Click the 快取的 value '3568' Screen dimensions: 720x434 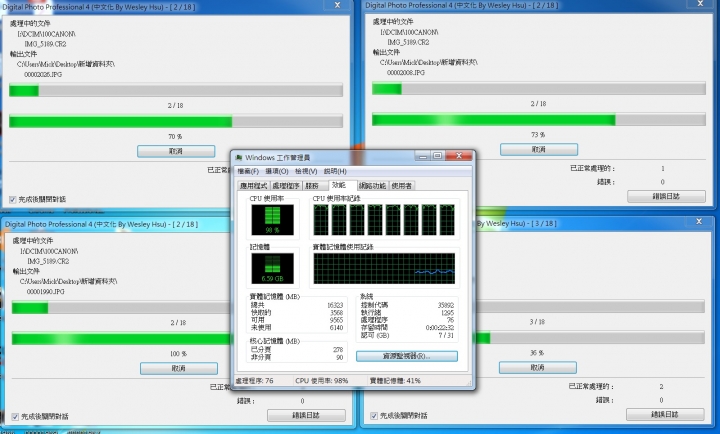pos(337,312)
